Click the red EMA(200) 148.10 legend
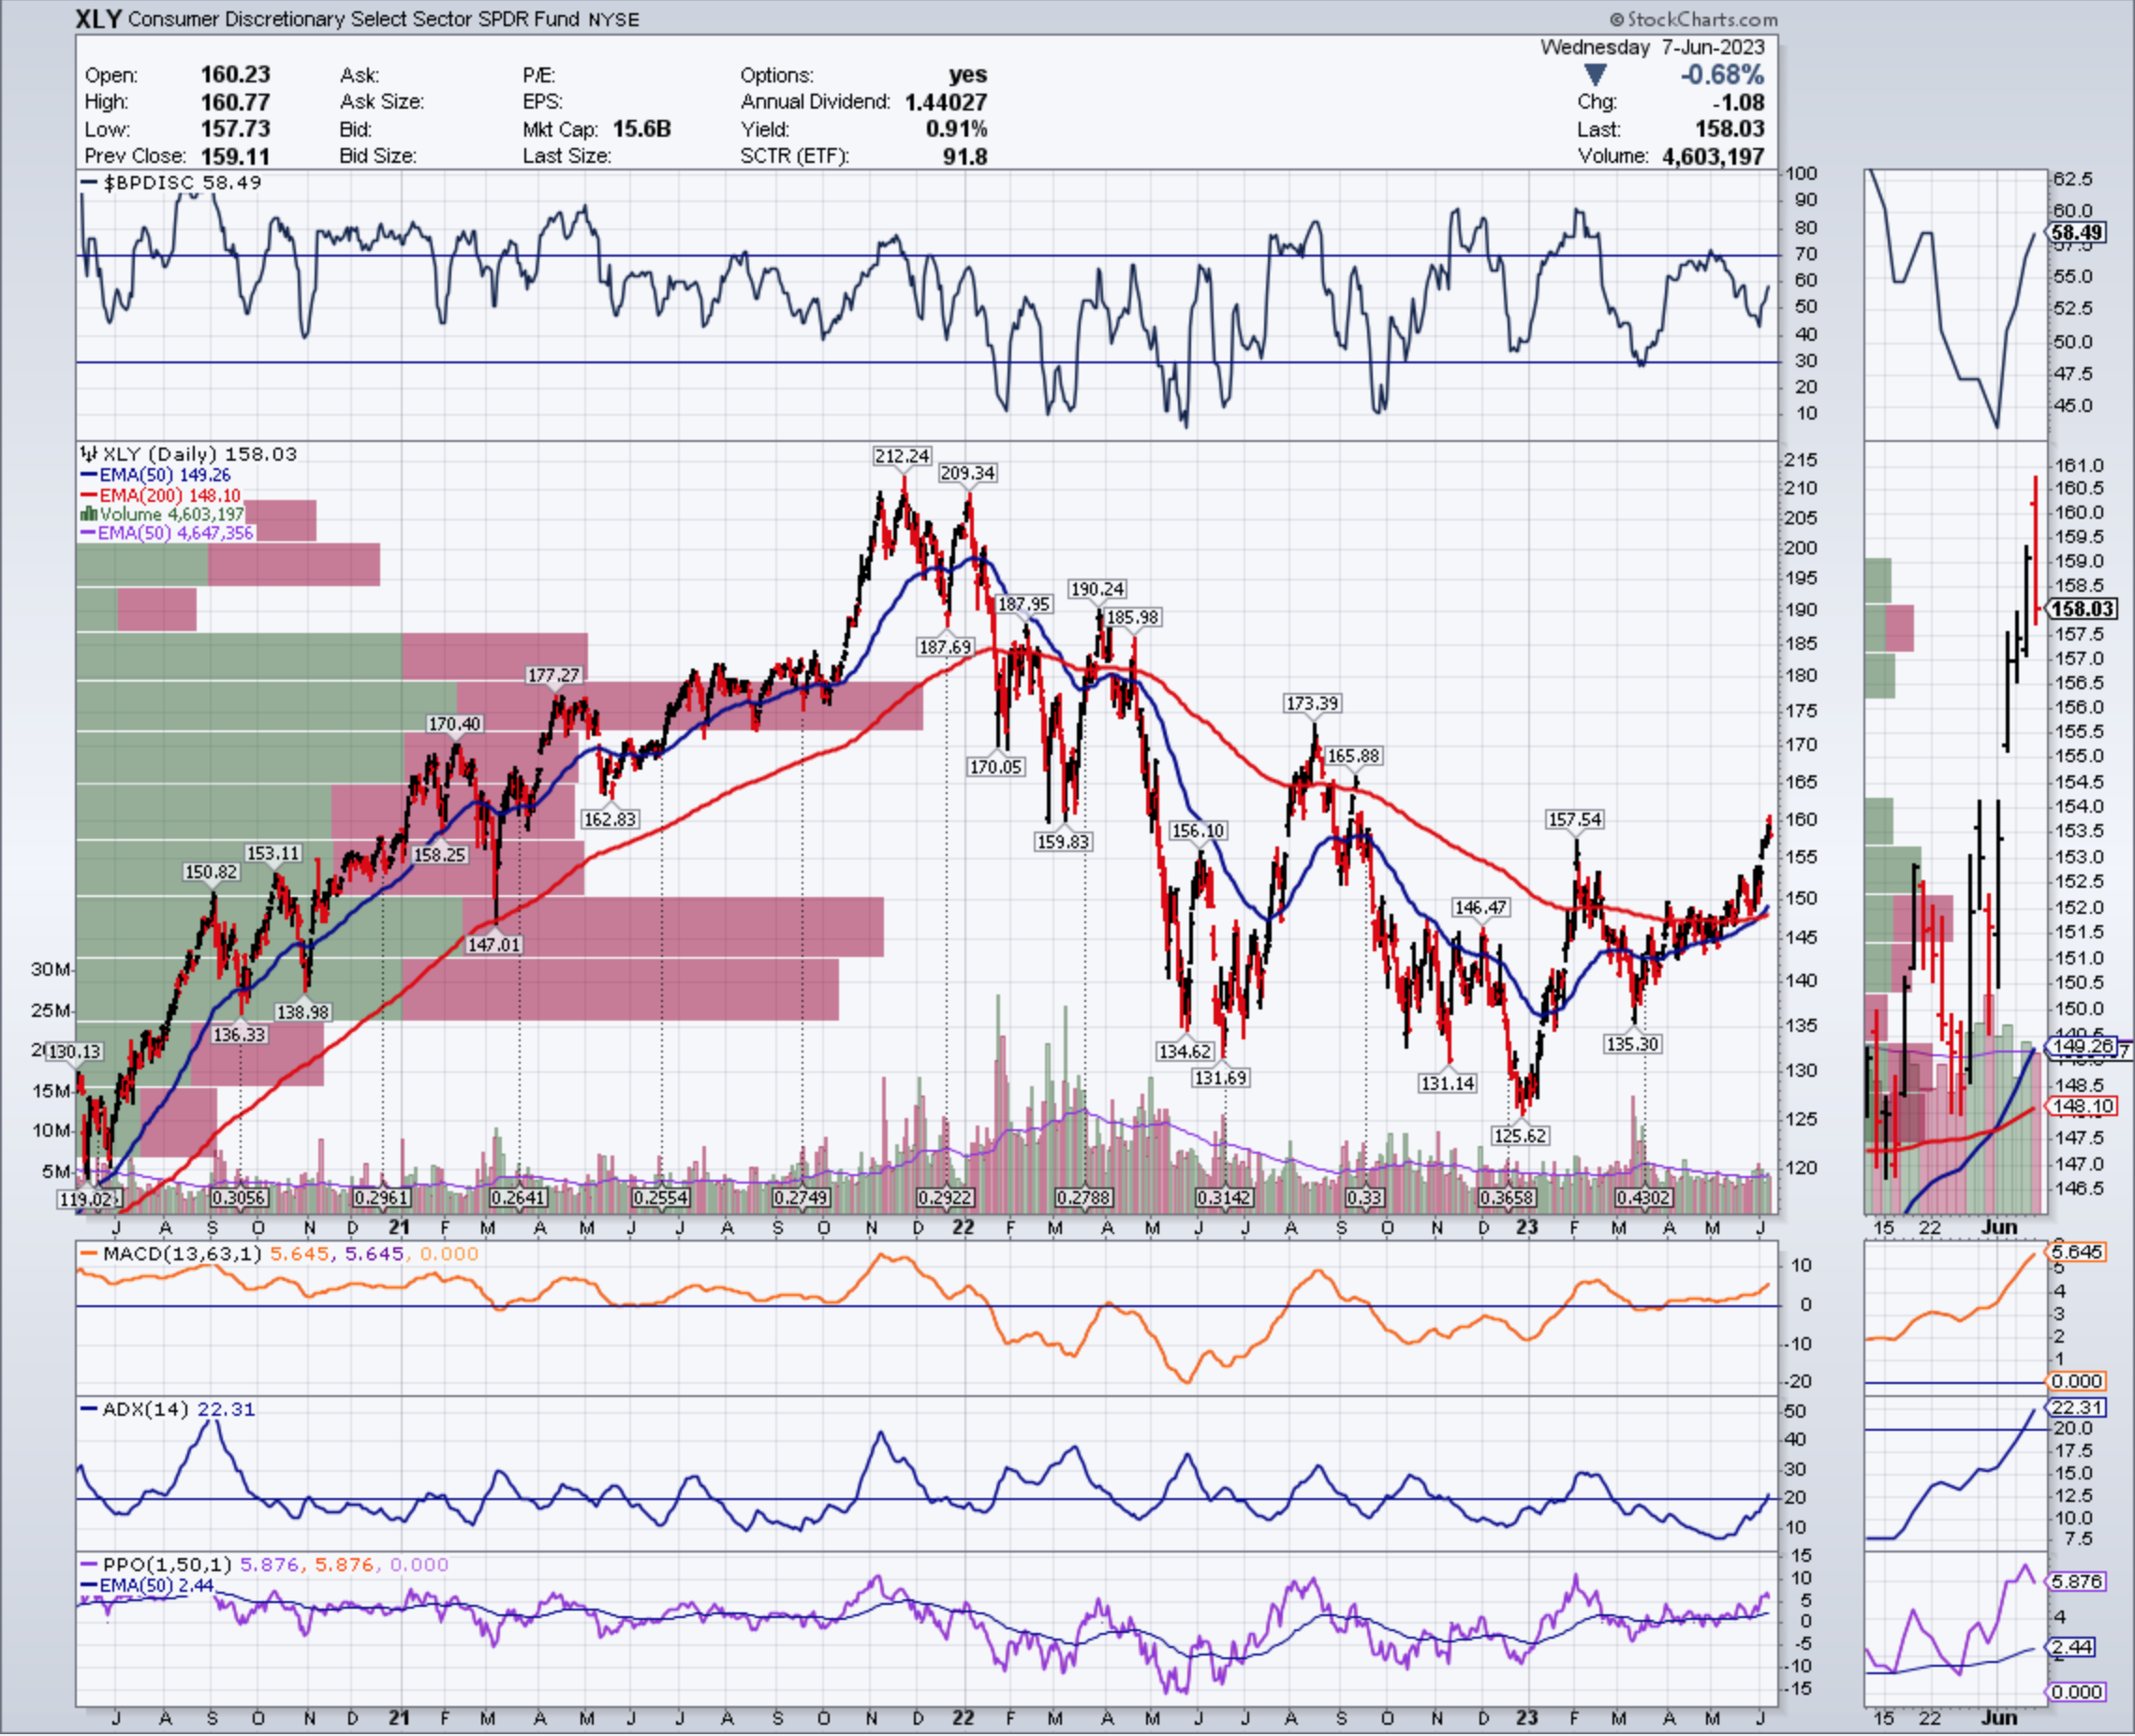Viewport: 2135px width, 1736px height. tap(161, 495)
